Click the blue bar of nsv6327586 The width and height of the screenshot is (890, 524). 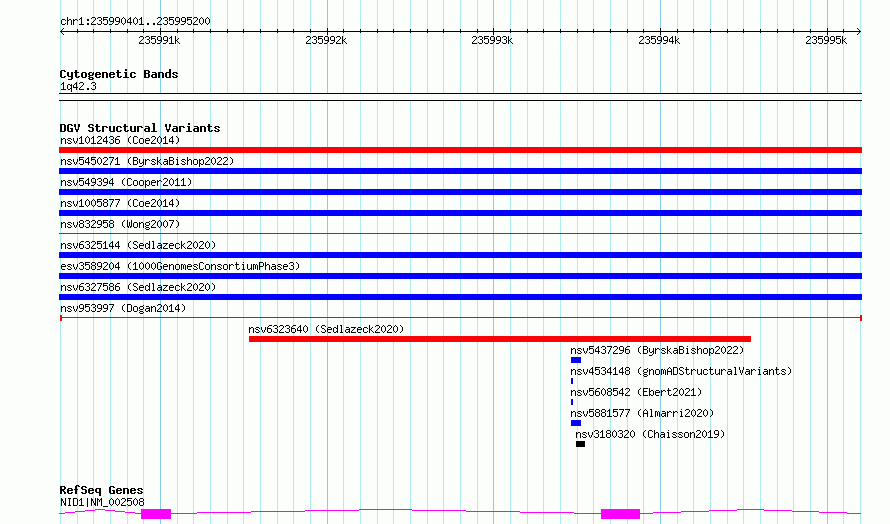coord(460,297)
